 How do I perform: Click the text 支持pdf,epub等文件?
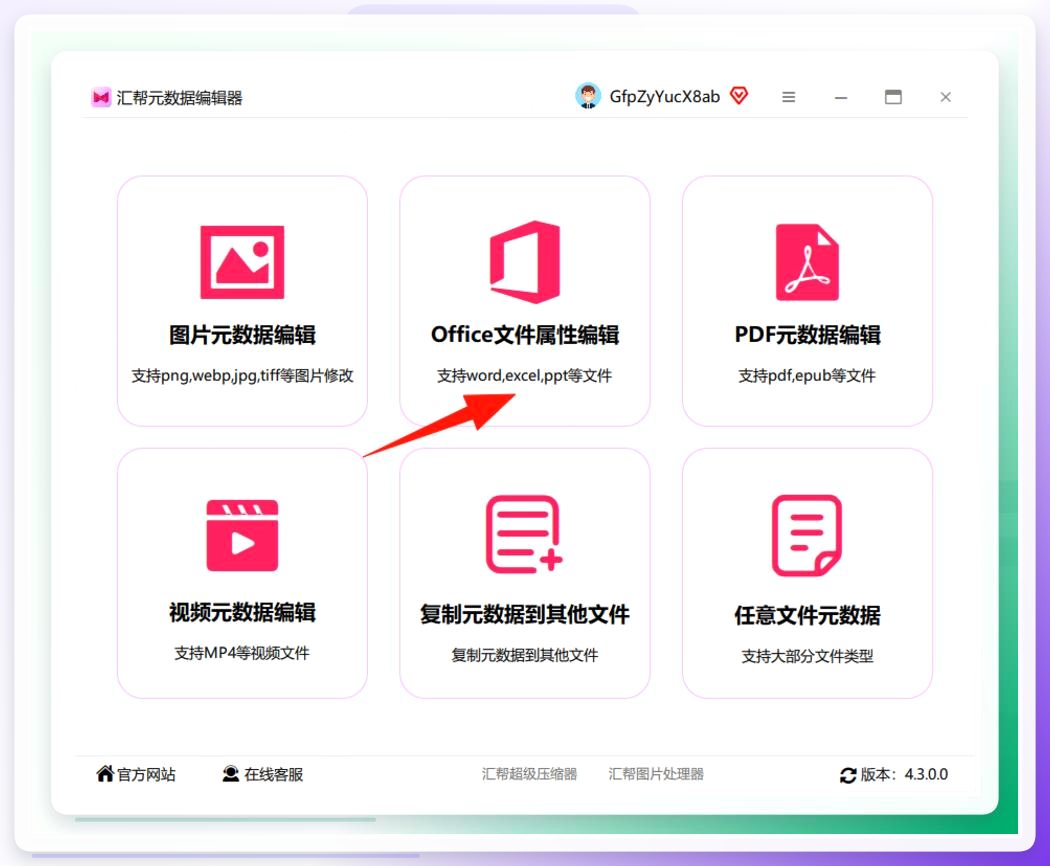click(x=807, y=376)
